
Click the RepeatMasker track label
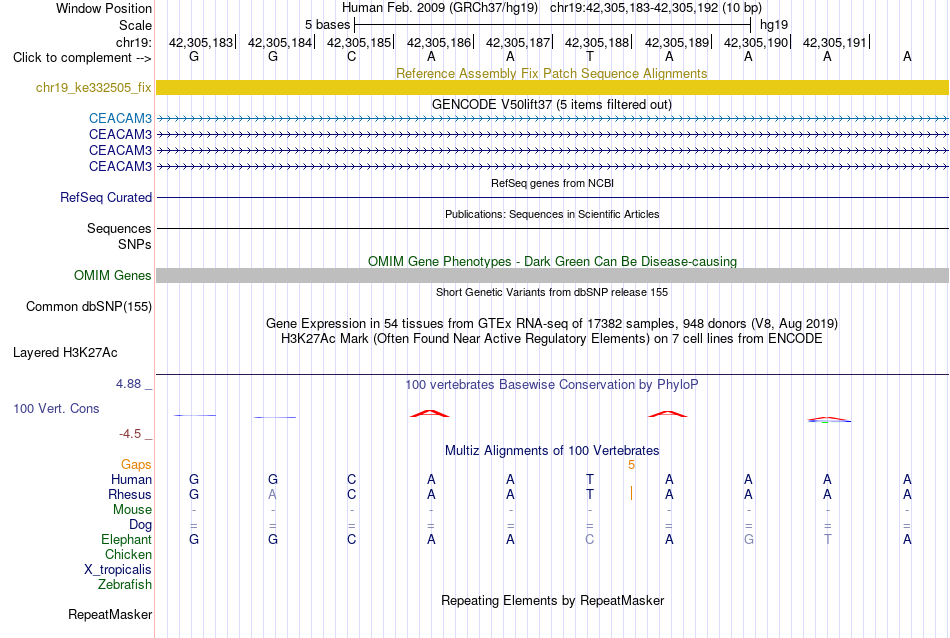point(110,614)
